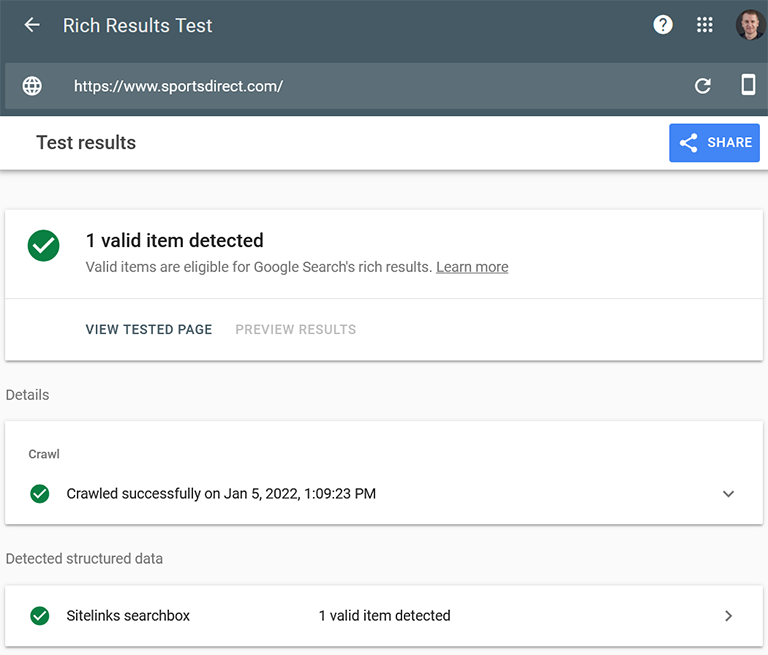Screen dimensions: 768x655
Task: Rerun the test with the refresh icon
Action: [703, 86]
